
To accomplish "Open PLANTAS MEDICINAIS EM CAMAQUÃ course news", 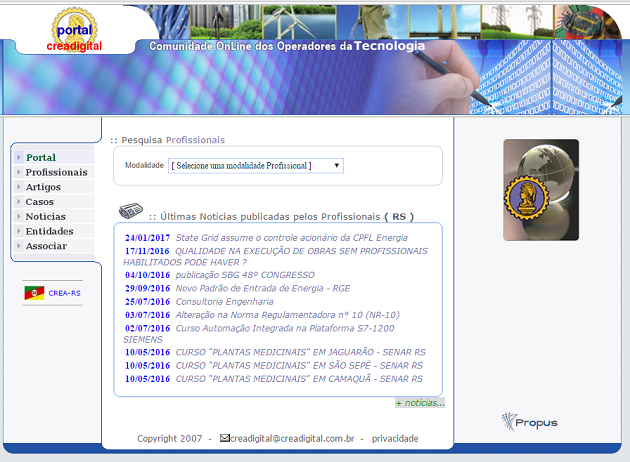I will tap(299, 378).
